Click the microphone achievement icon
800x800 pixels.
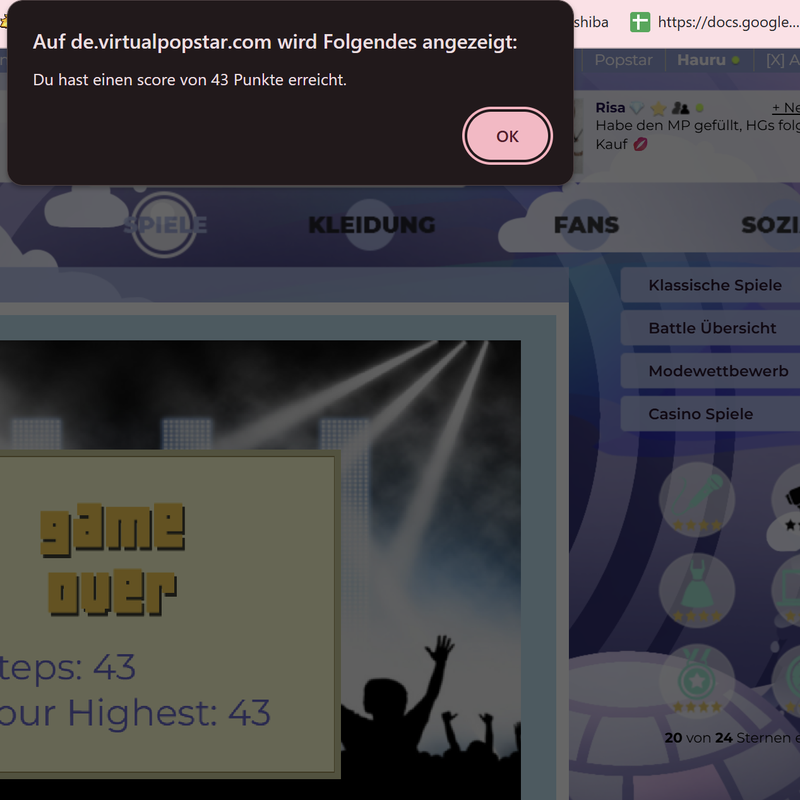tap(697, 499)
